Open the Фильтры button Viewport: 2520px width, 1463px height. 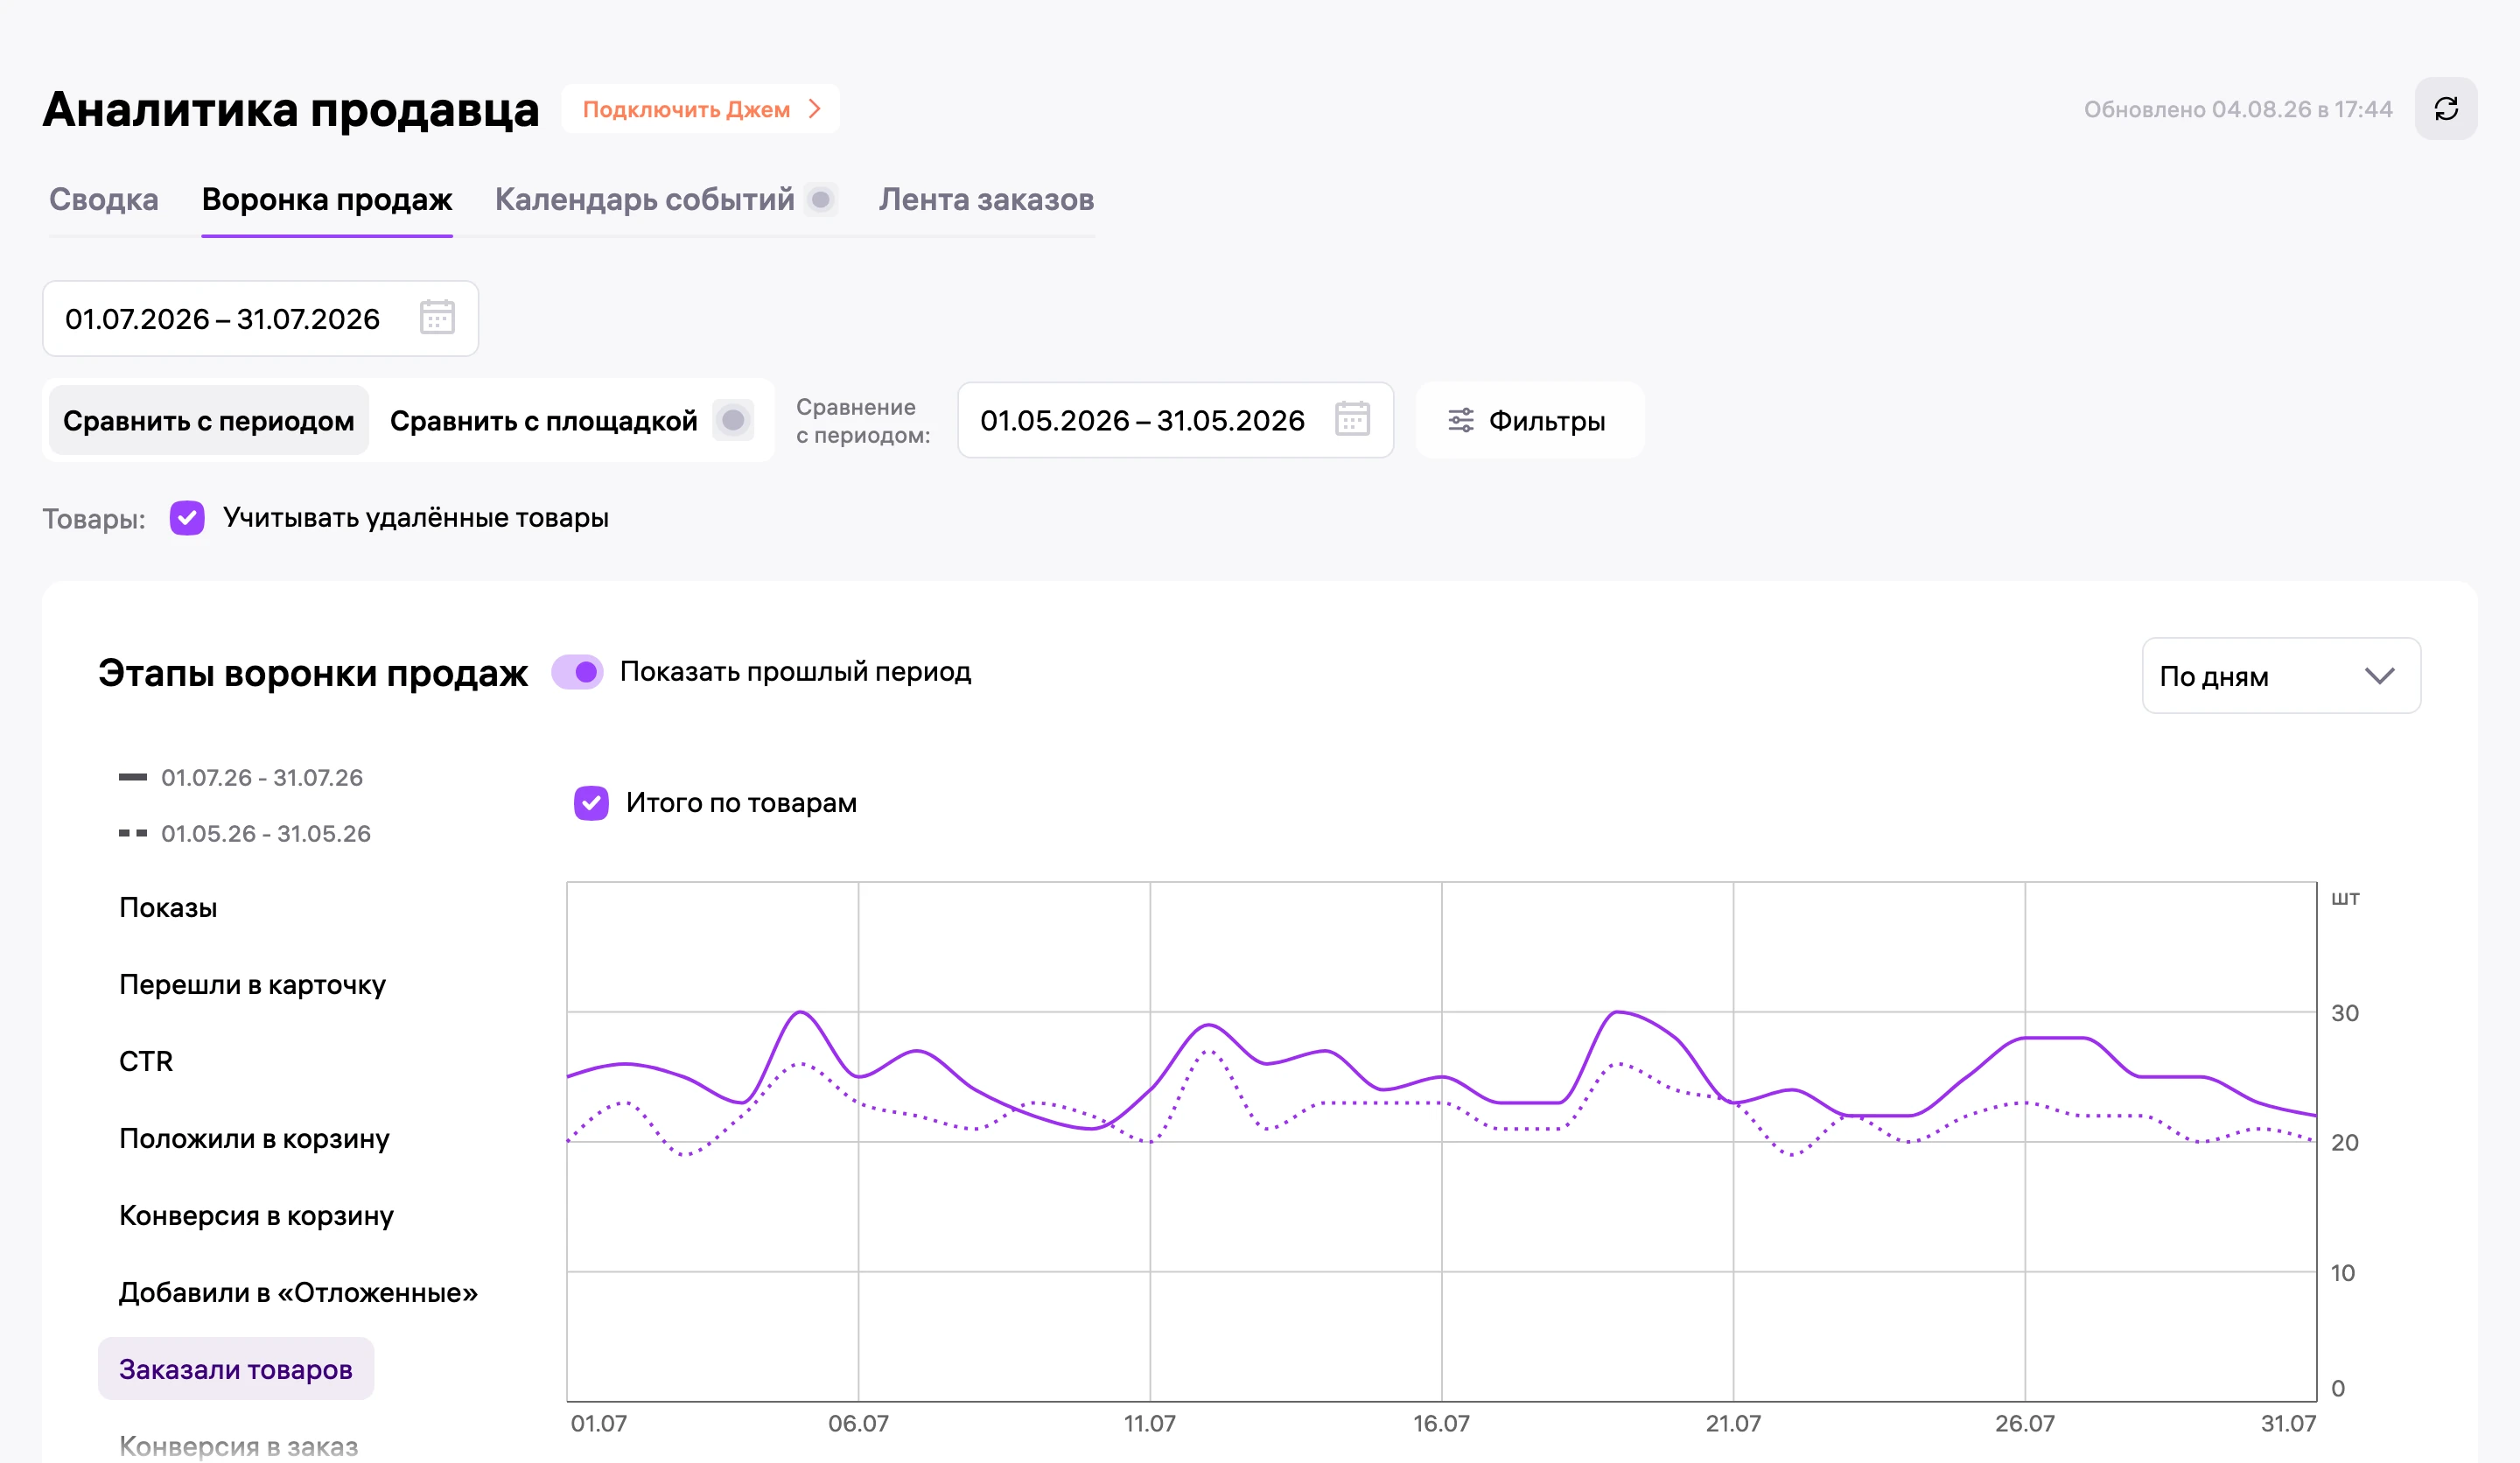tap(1529, 420)
